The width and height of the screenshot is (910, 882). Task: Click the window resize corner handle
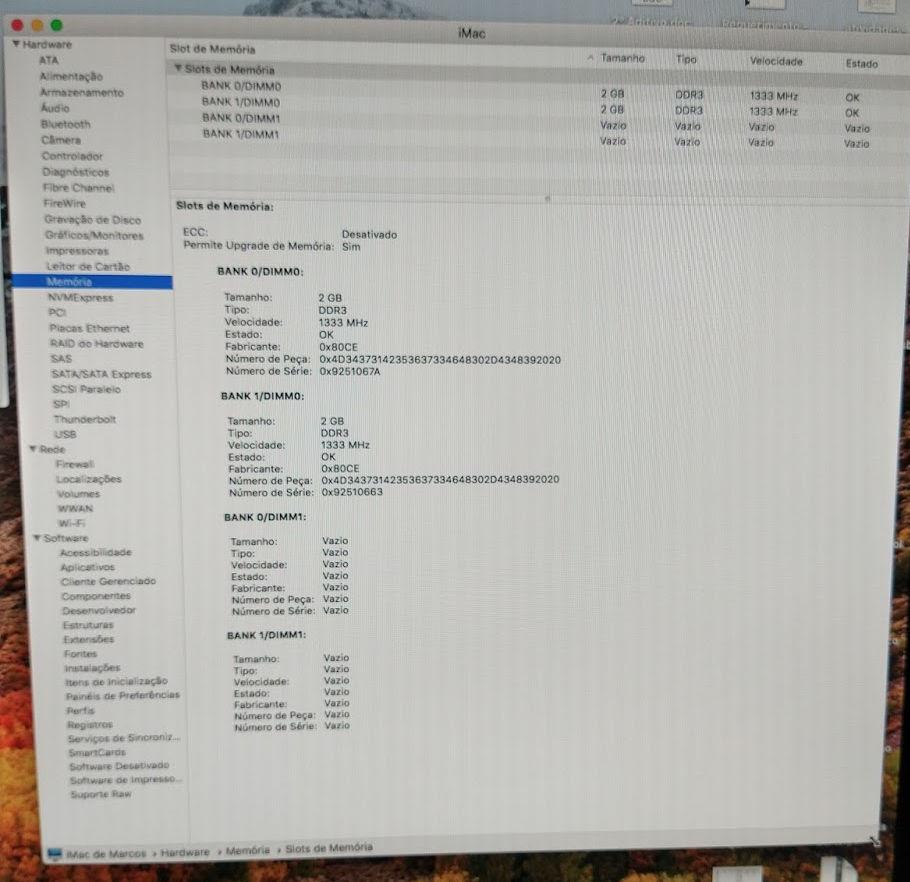click(875, 841)
